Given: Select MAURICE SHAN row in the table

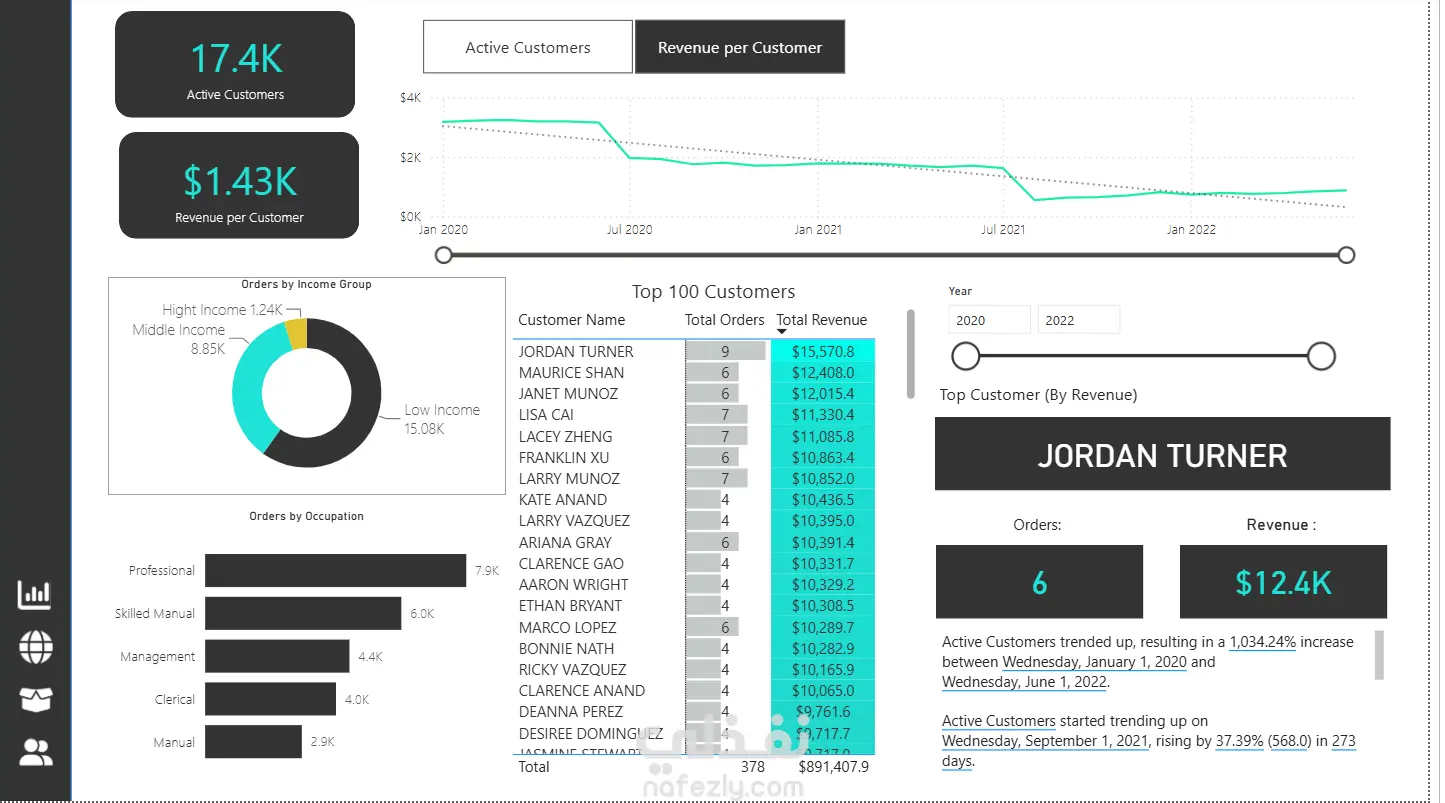Looking at the screenshot, I should pyautogui.click(x=694, y=372).
